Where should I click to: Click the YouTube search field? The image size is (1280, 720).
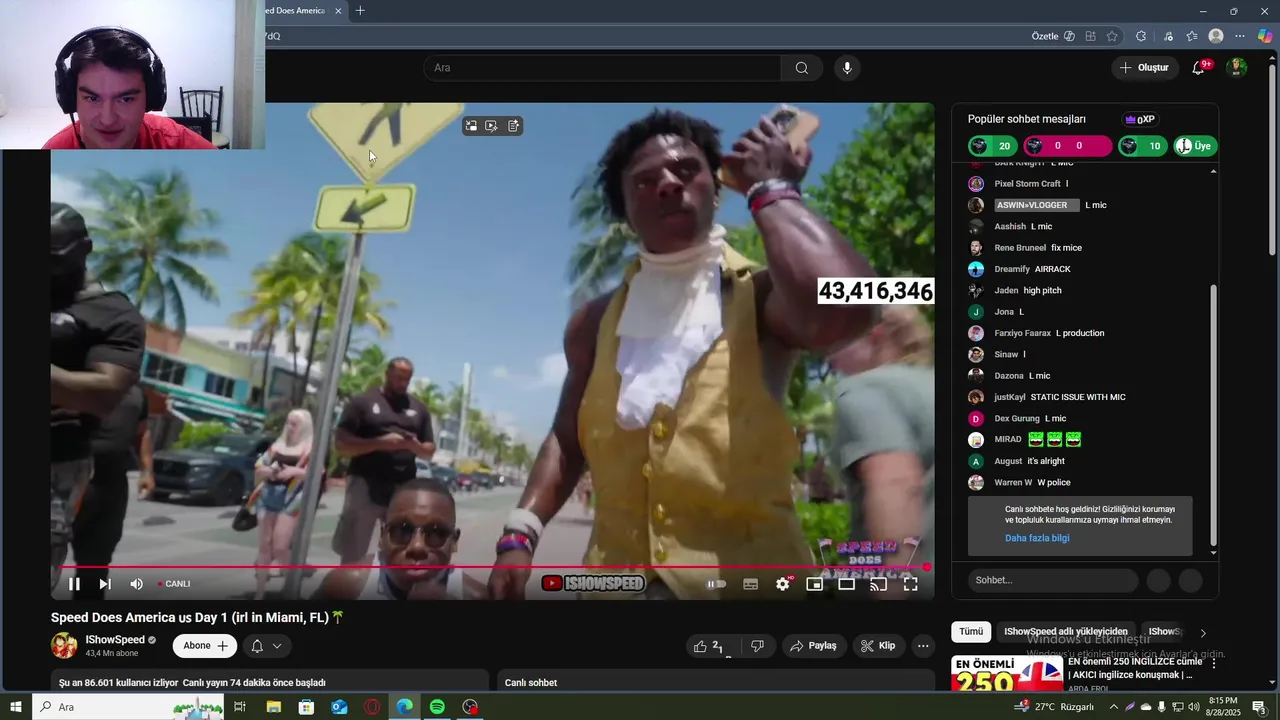tap(602, 68)
